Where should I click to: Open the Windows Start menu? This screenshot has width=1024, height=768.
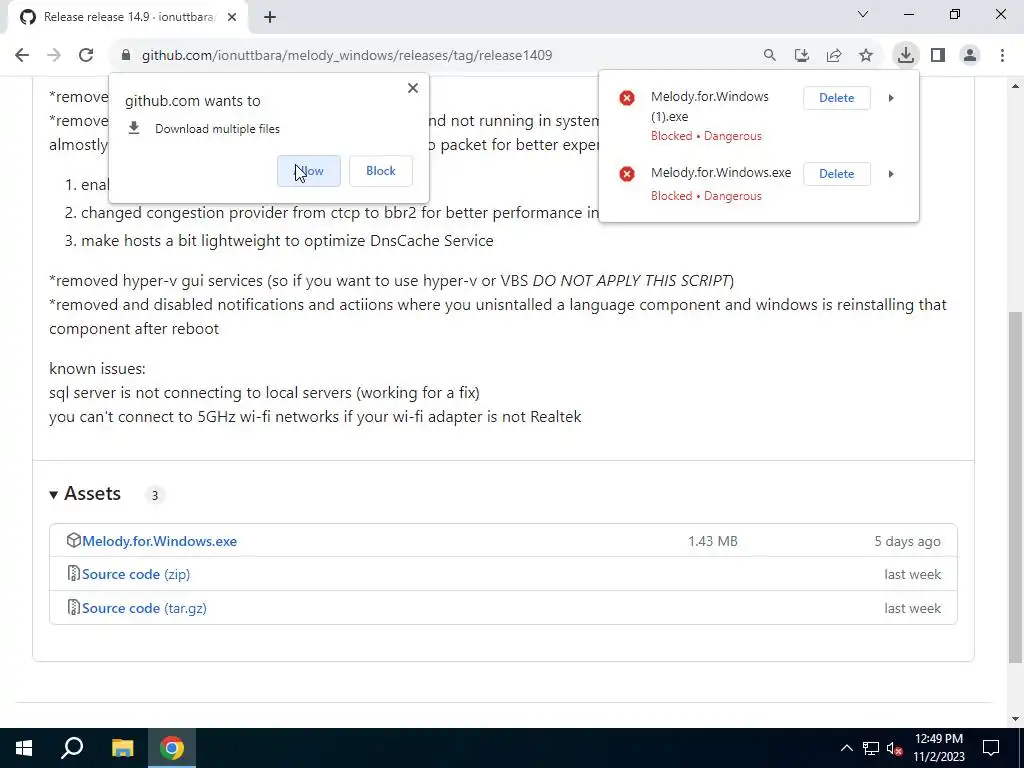pos(24,748)
